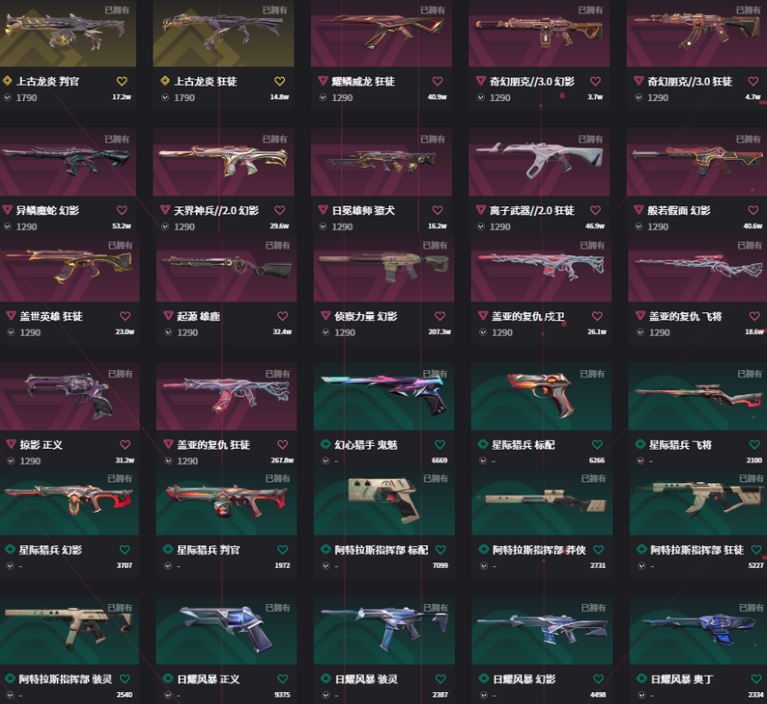Click the heart icon for 日耀风暴 正义

coord(282,679)
